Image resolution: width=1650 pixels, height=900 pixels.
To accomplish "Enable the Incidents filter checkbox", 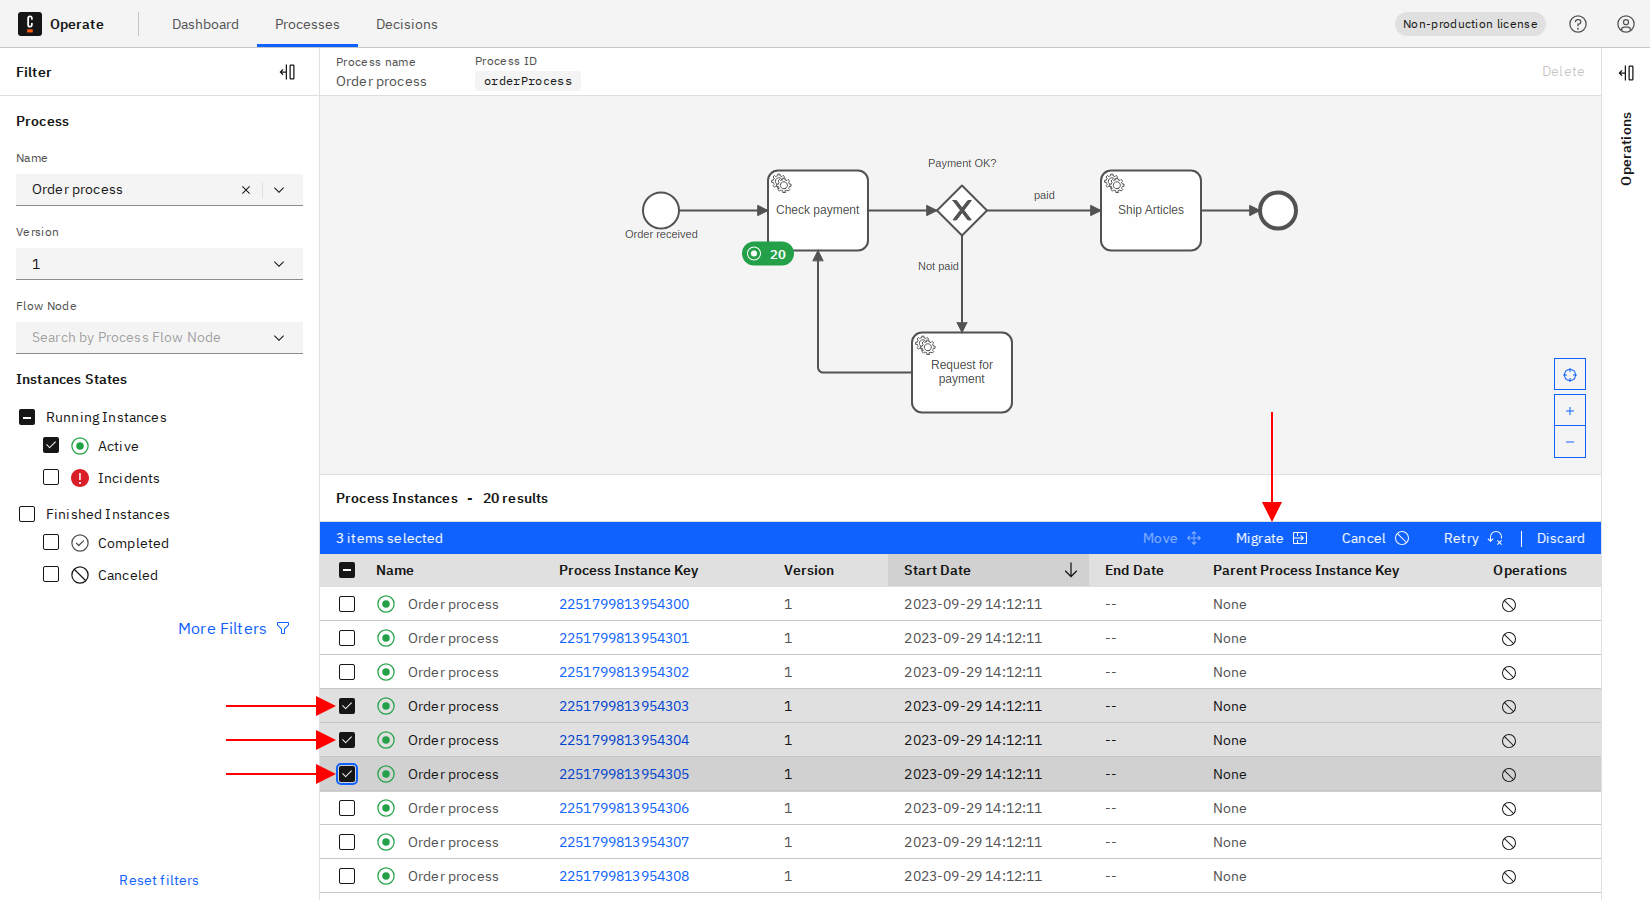I will pos(51,478).
